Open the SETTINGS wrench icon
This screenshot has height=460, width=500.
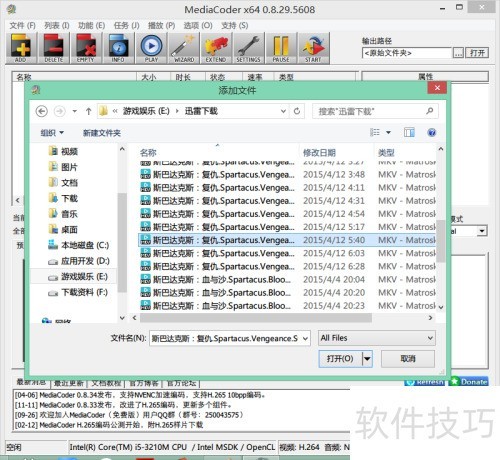(x=248, y=48)
